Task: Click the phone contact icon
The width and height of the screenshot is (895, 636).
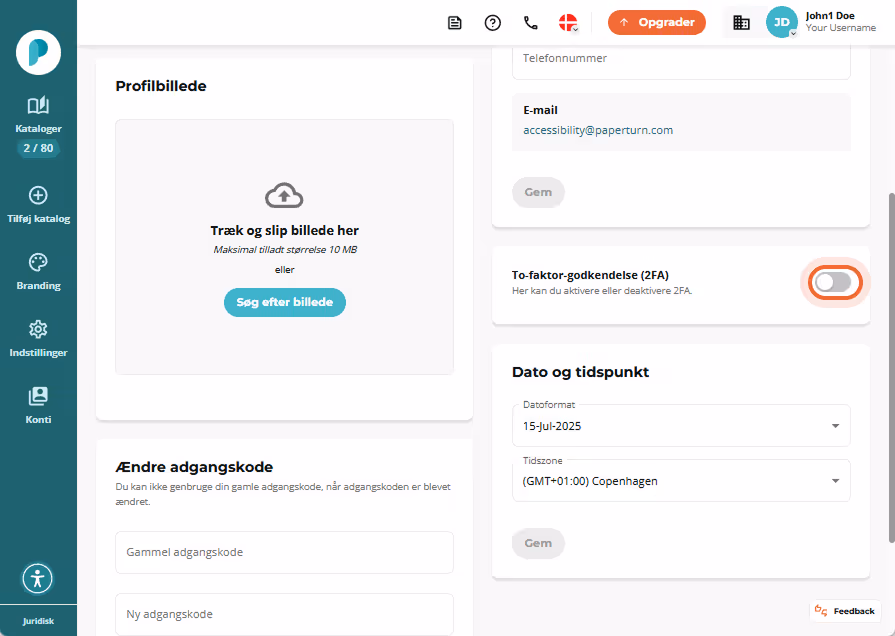Action: pos(531,23)
